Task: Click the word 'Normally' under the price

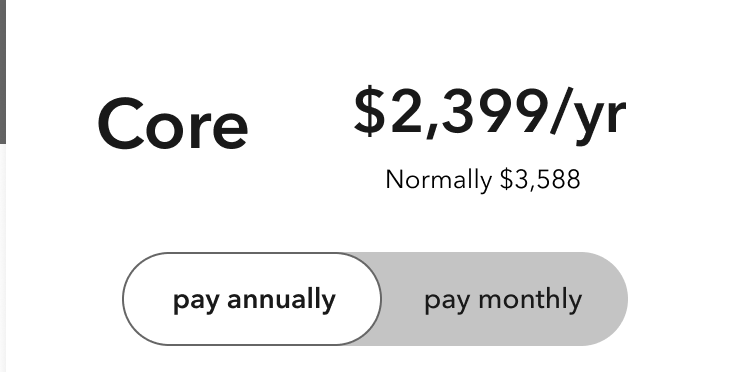Action: pyautogui.click(x=439, y=180)
